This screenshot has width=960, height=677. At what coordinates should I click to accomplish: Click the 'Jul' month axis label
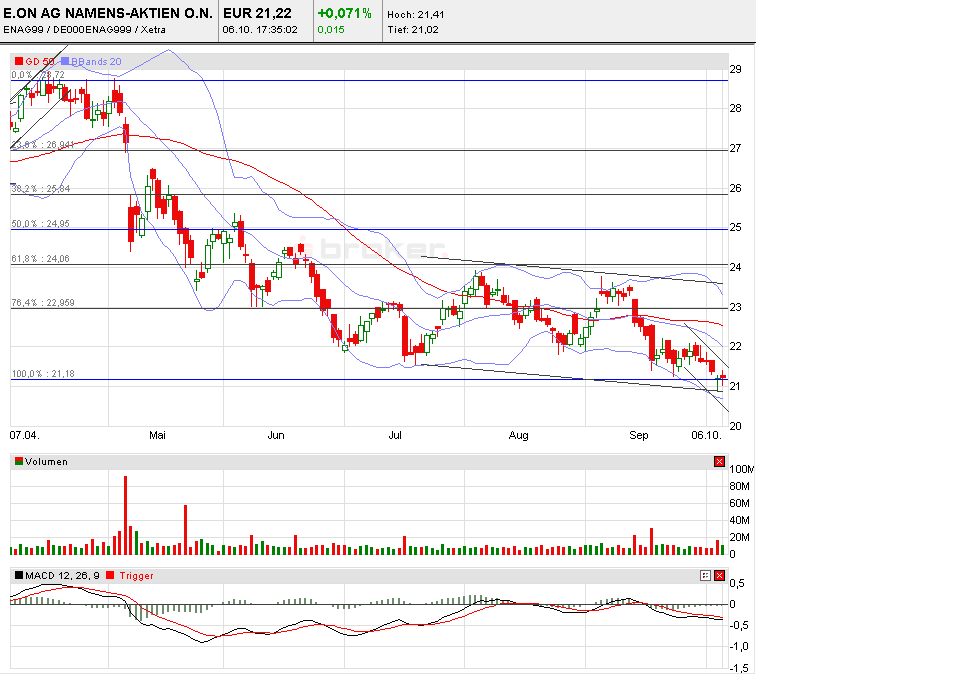click(395, 435)
